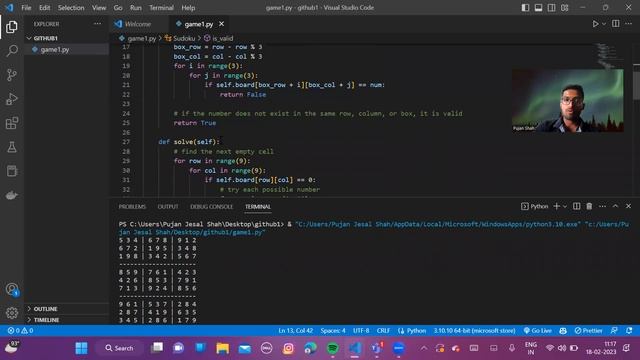
Task: Split the terminal
Action: [576, 206]
